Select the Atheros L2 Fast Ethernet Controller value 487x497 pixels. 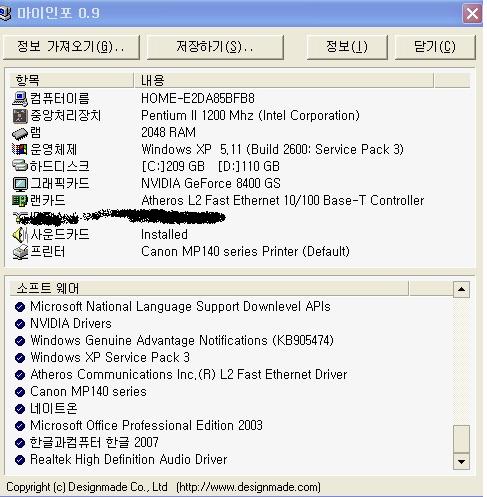(x=283, y=201)
